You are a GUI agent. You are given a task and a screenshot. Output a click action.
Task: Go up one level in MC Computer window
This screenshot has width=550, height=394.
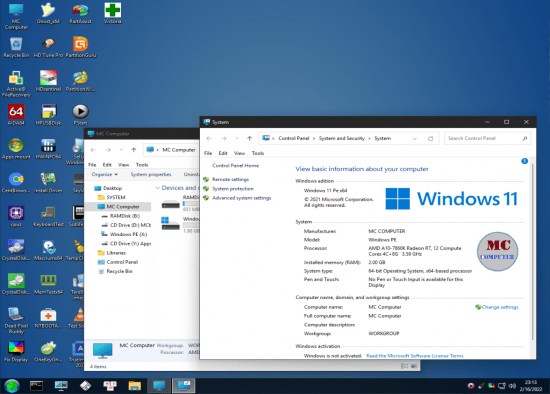(x=134, y=150)
